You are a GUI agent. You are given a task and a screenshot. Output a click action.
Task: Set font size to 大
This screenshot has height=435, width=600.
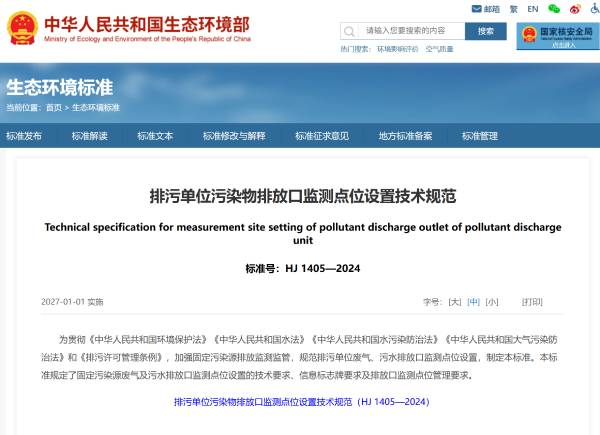(455, 302)
